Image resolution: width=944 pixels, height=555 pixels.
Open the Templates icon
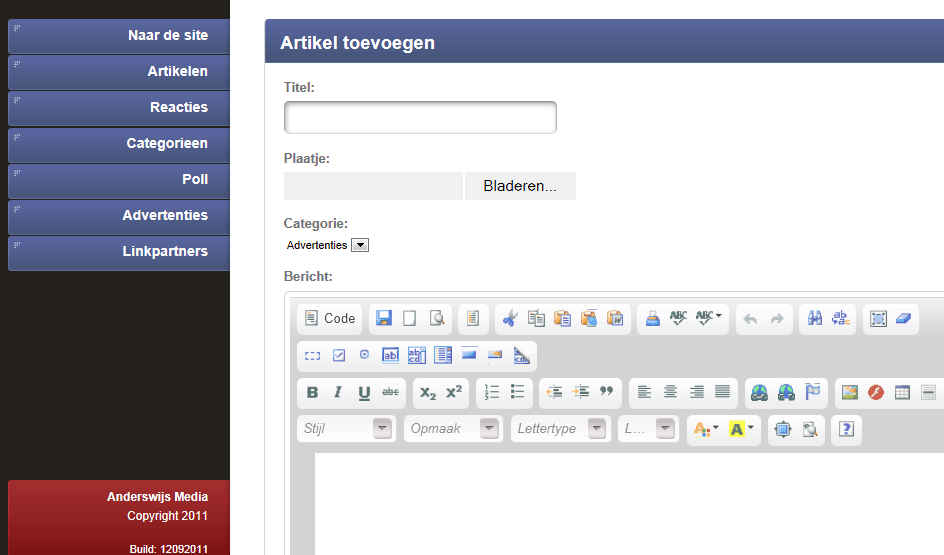point(473,318)
